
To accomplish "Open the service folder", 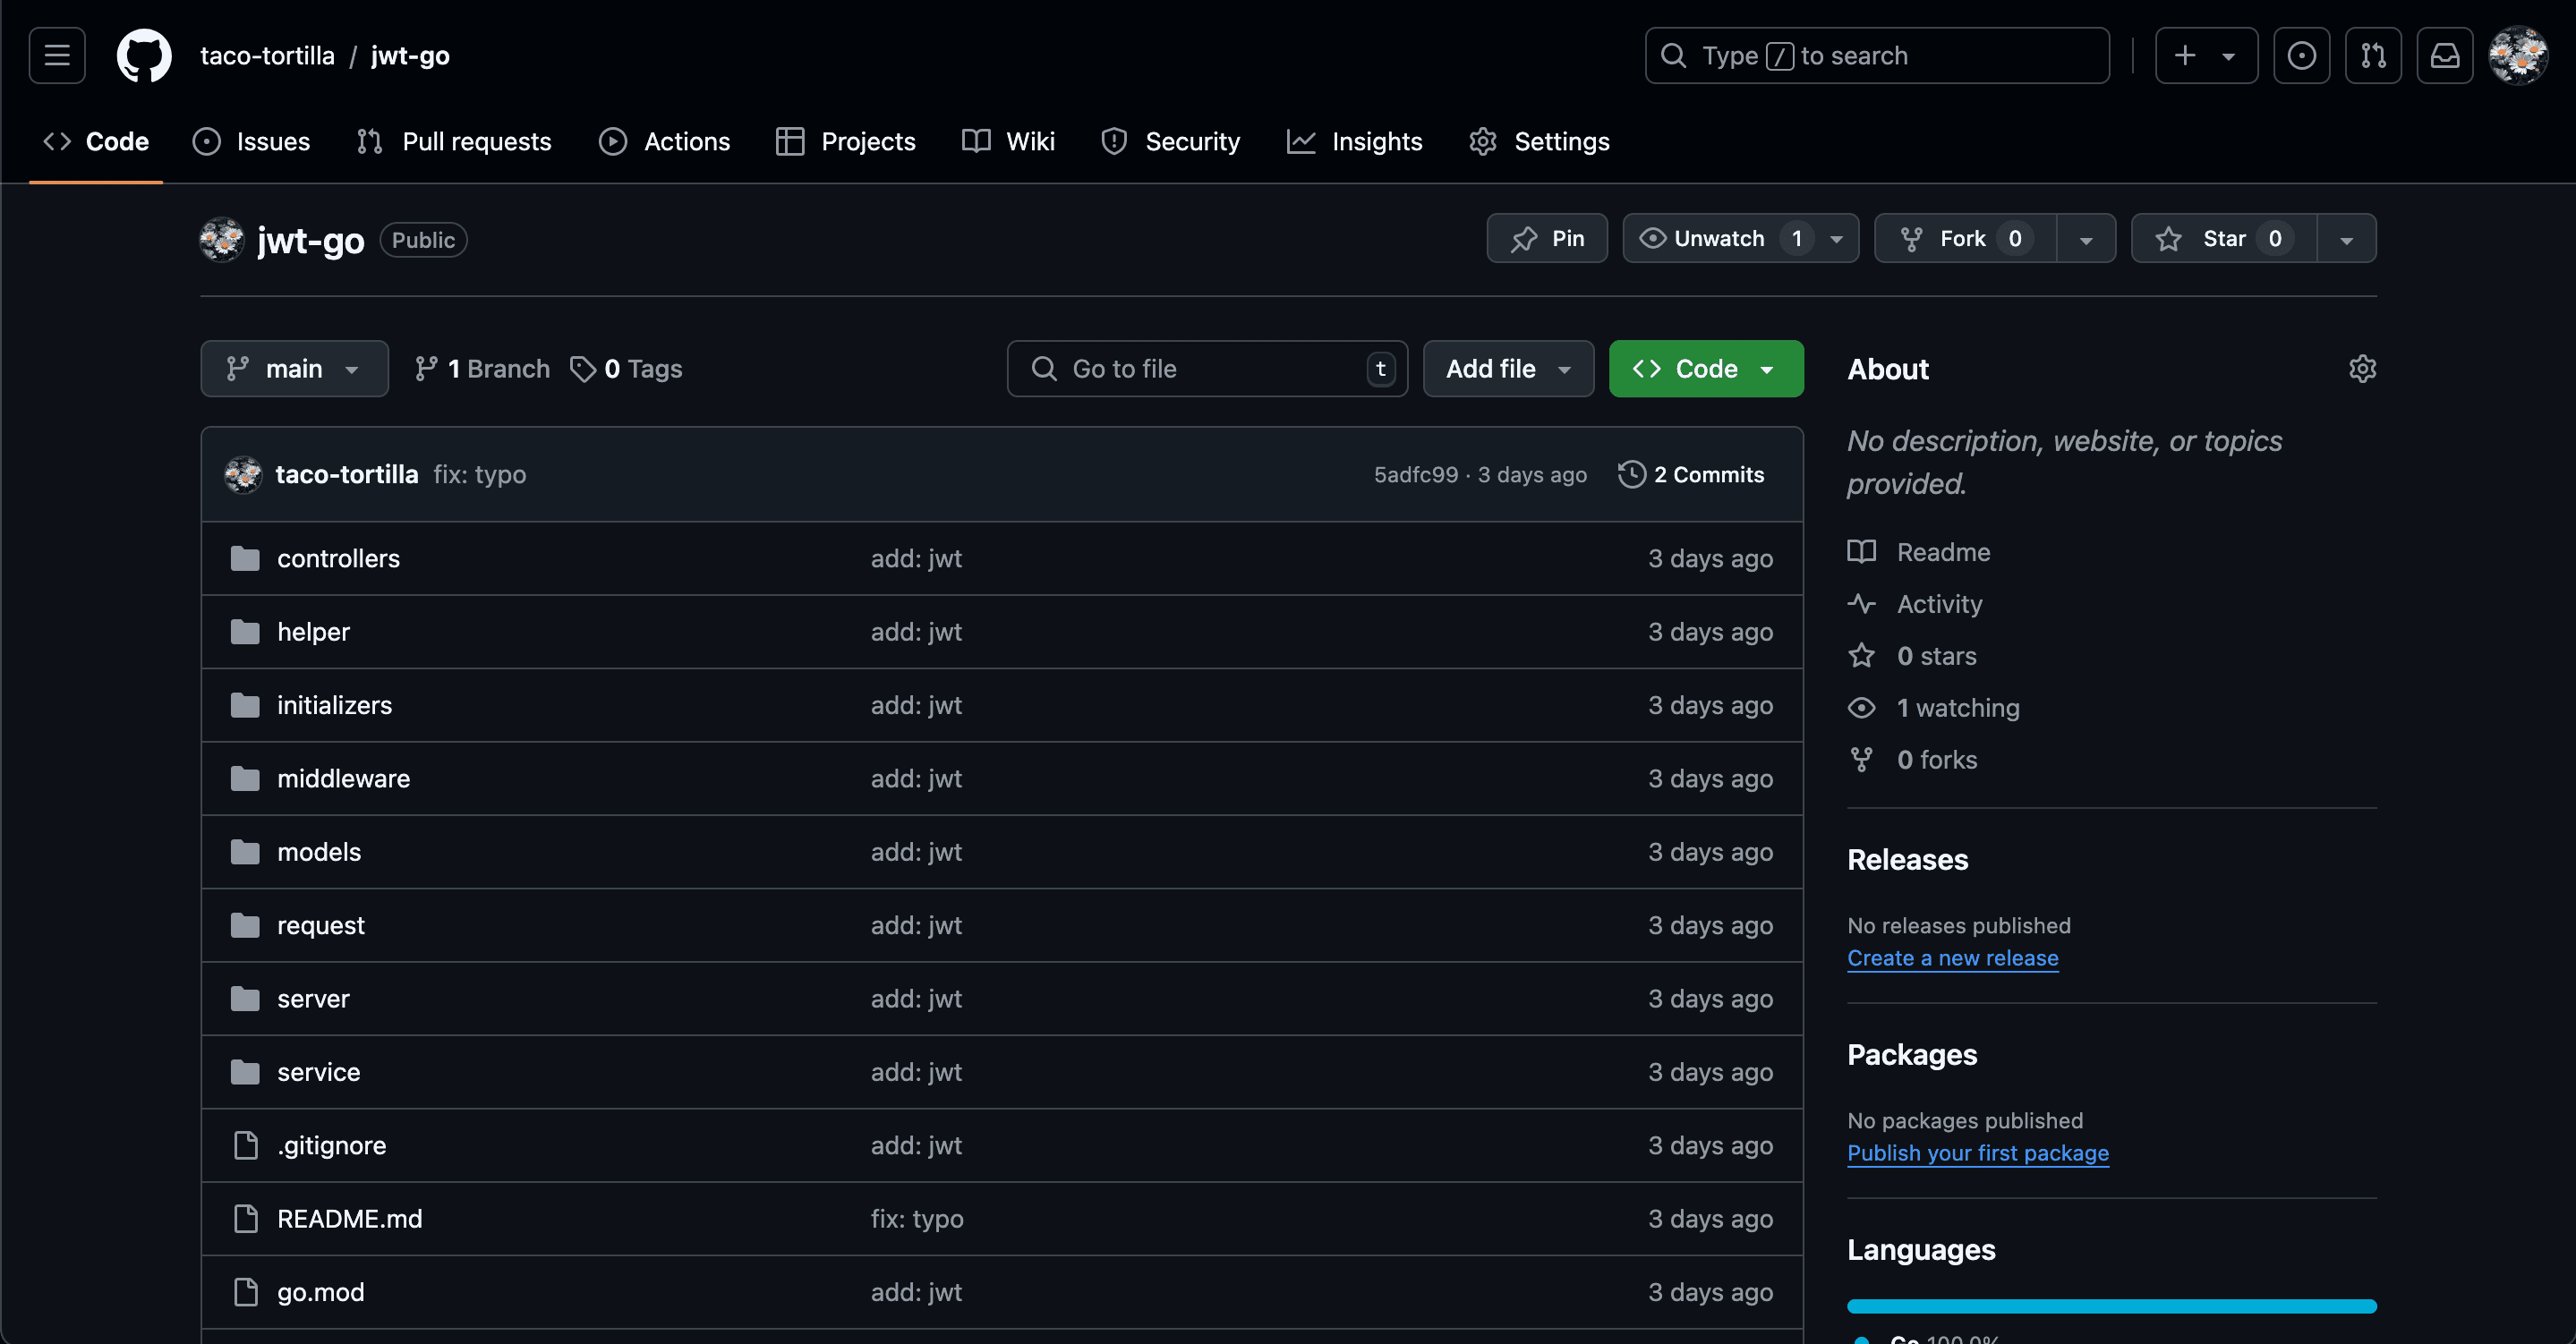I will 318,1072.
